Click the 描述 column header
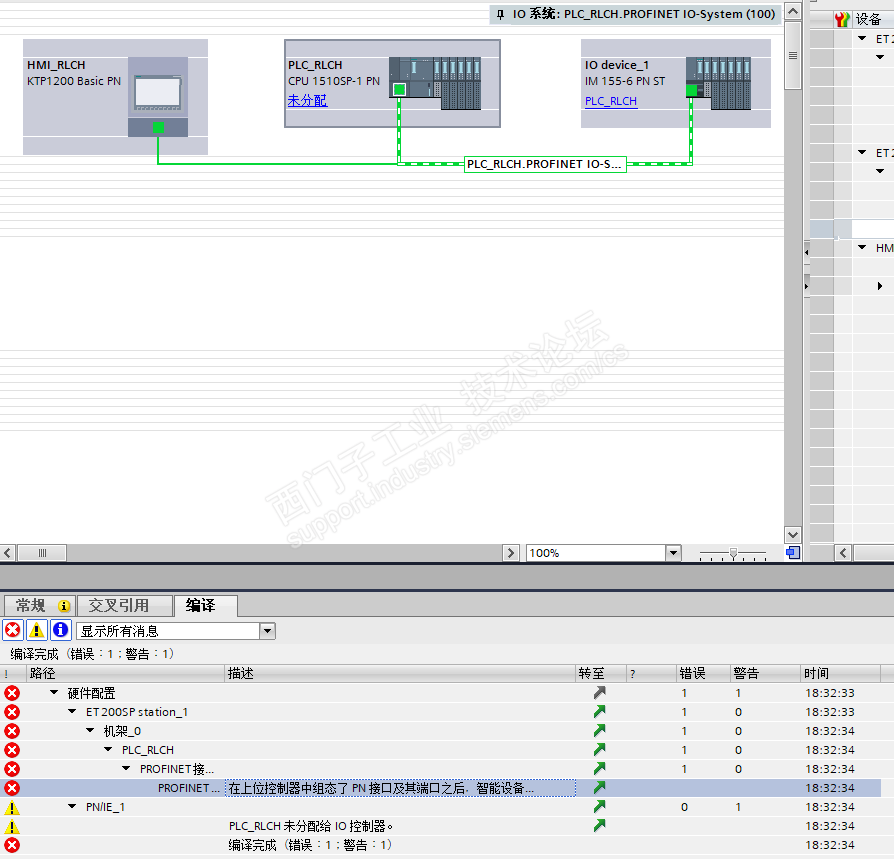This screenshot has height=859, width=894. (400, 673)
